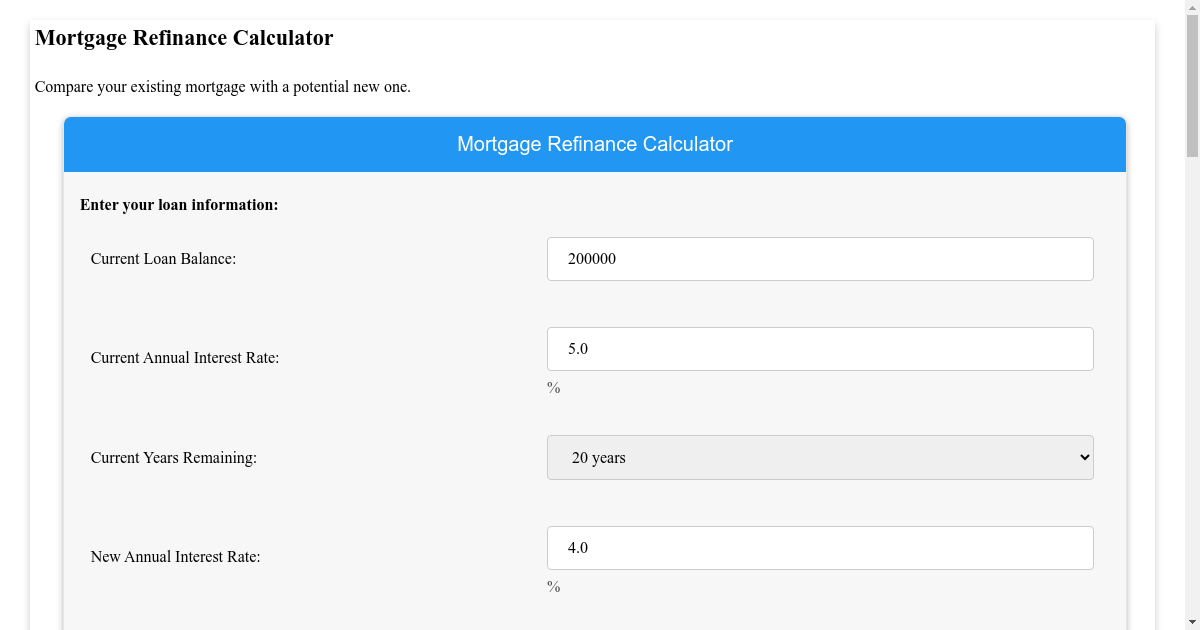Viewport: 1200px width, 630px height.
Task: Click the blue Mortgage Refinance Calculator banner
Action: click(x=595, y=144)
